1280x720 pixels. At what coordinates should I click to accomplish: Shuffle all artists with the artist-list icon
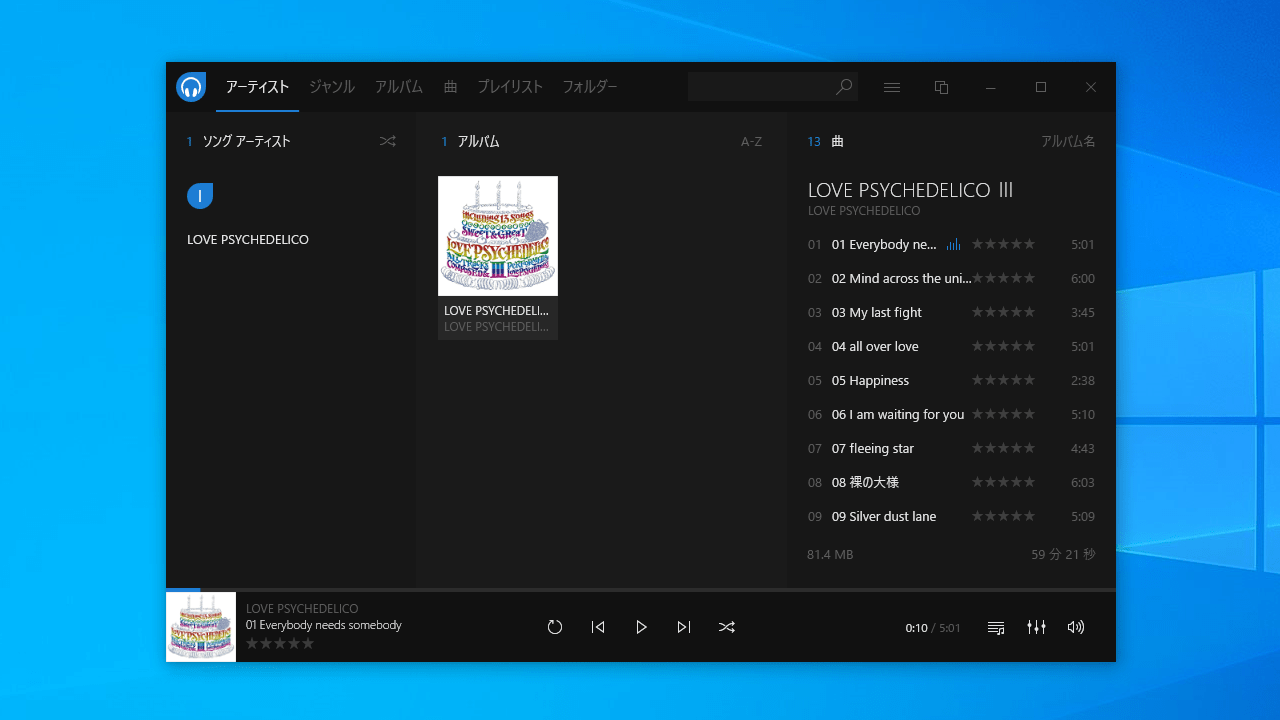coord(388,141)
